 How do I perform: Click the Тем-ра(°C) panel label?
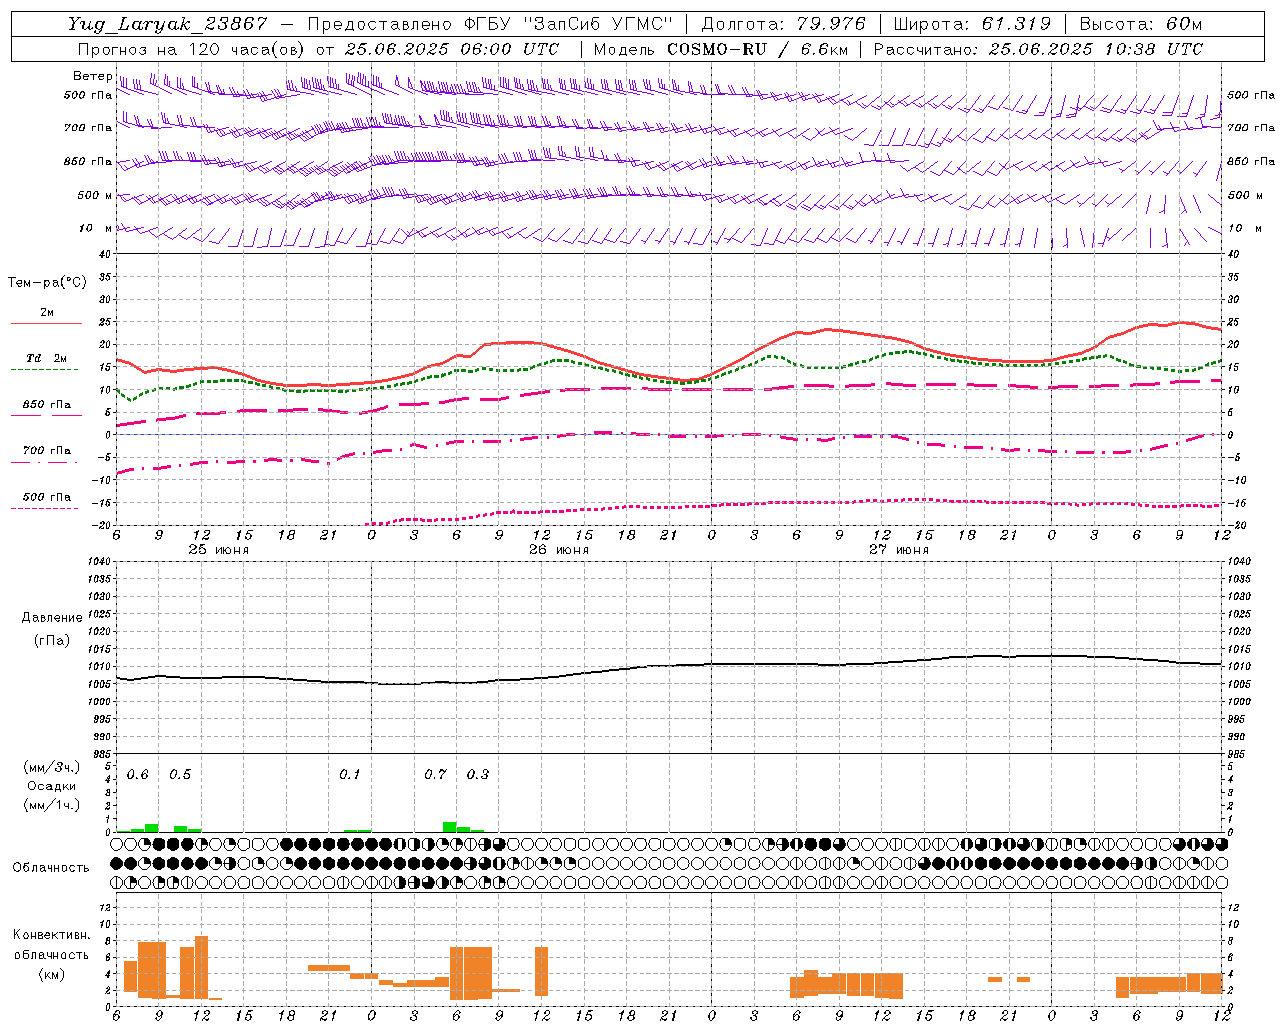pos(47,283)
